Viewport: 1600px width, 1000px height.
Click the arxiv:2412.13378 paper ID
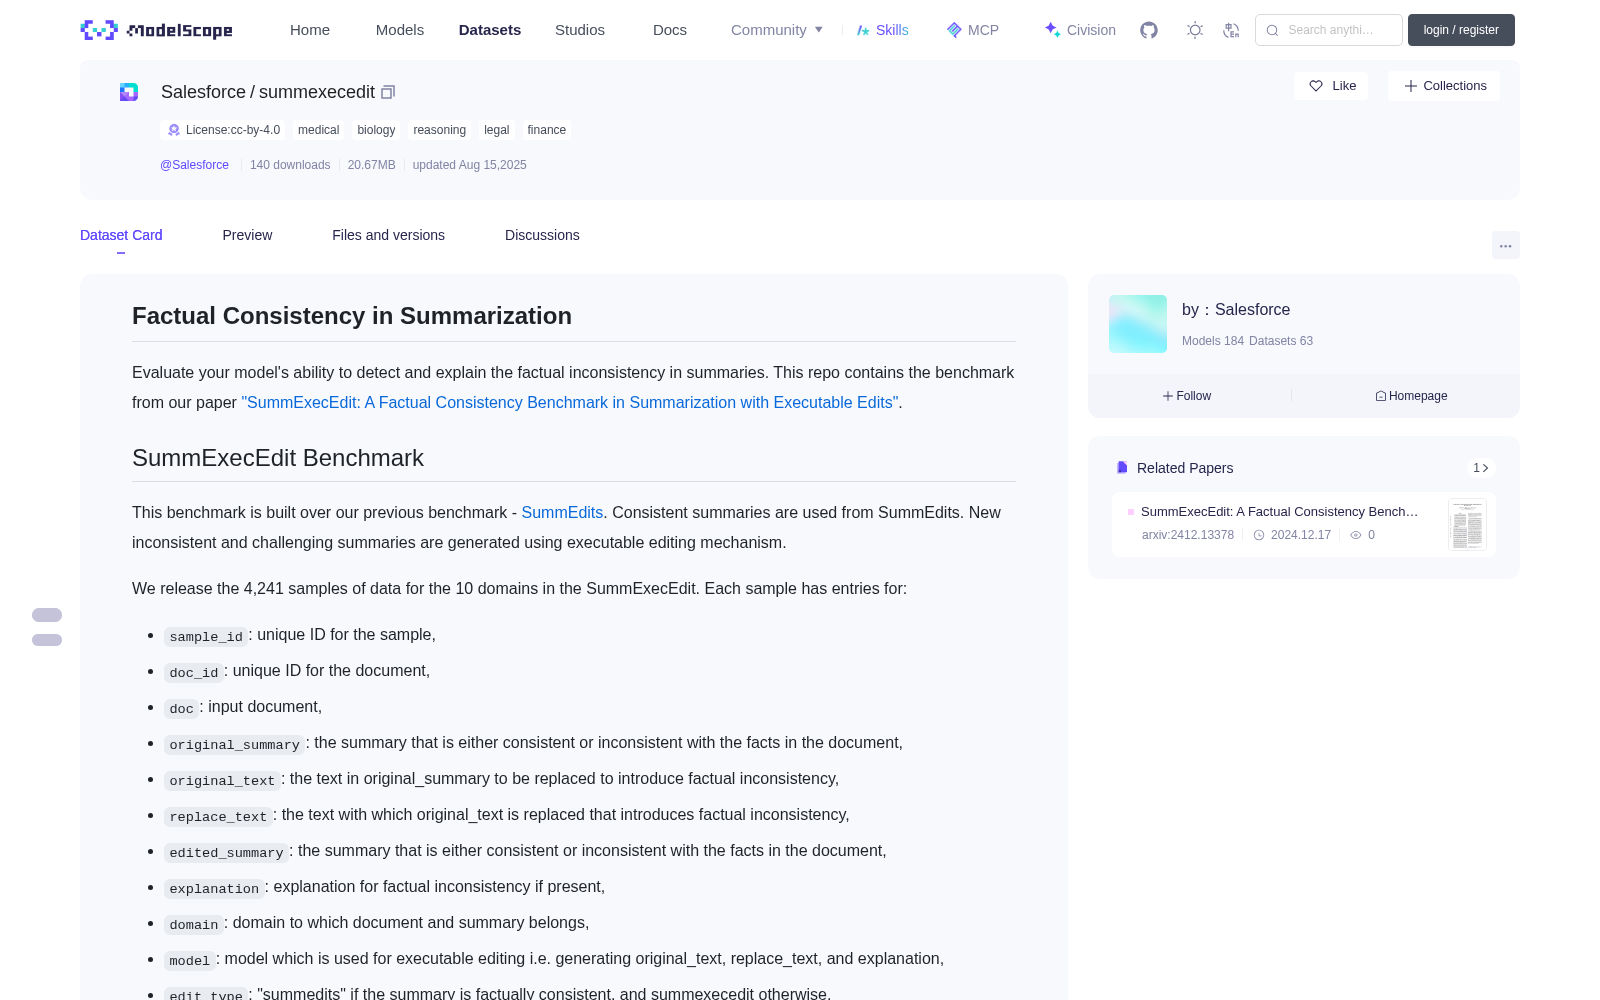(x=1188, y=535)
